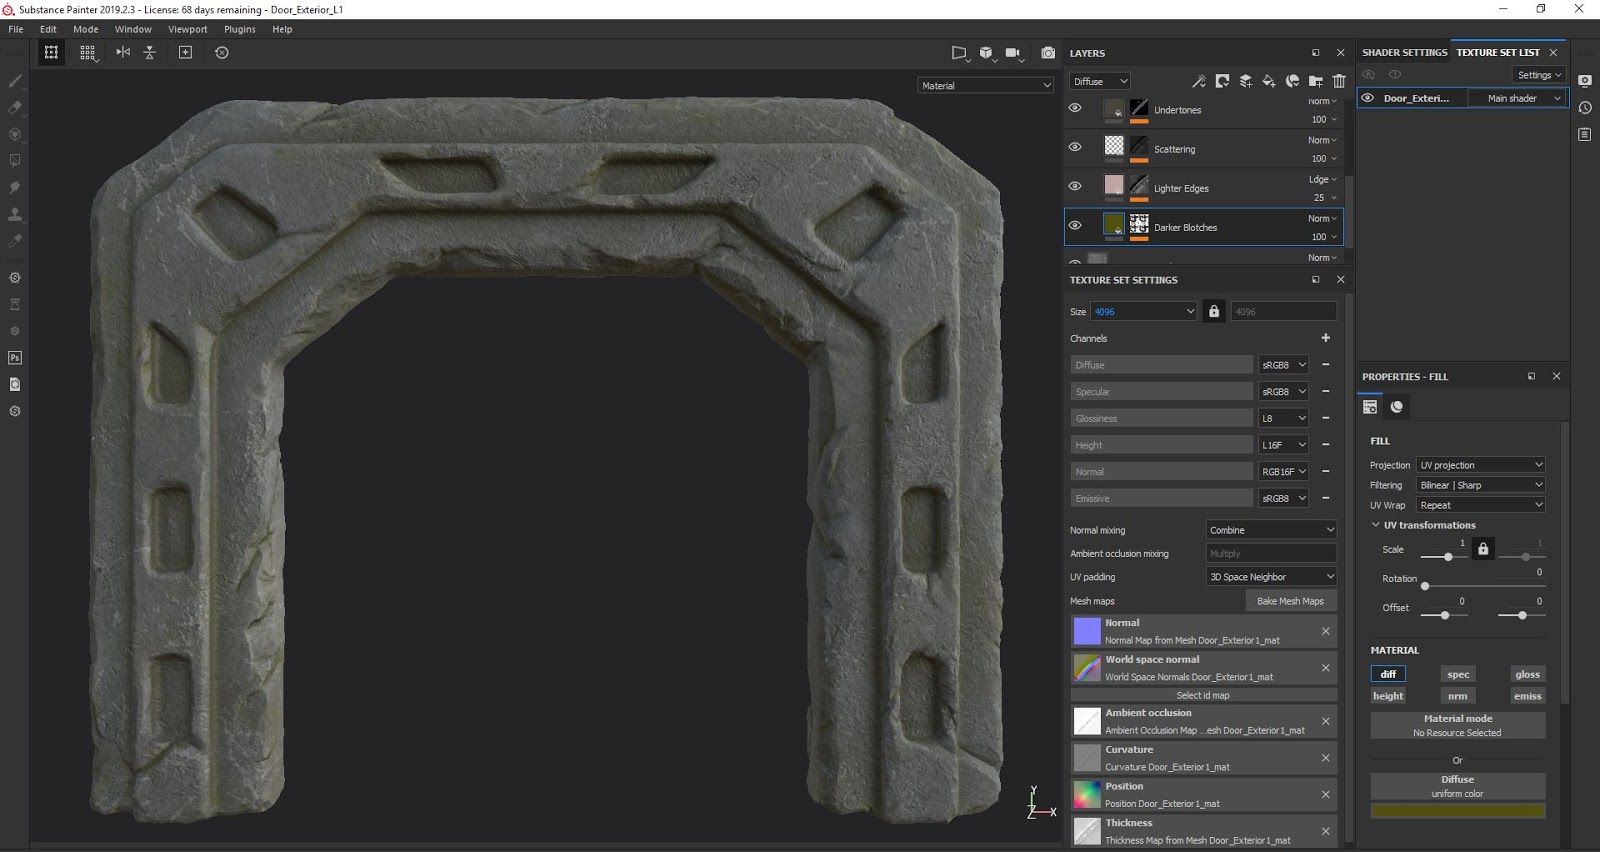Toggle the diff material channel

coord(1388,674)
